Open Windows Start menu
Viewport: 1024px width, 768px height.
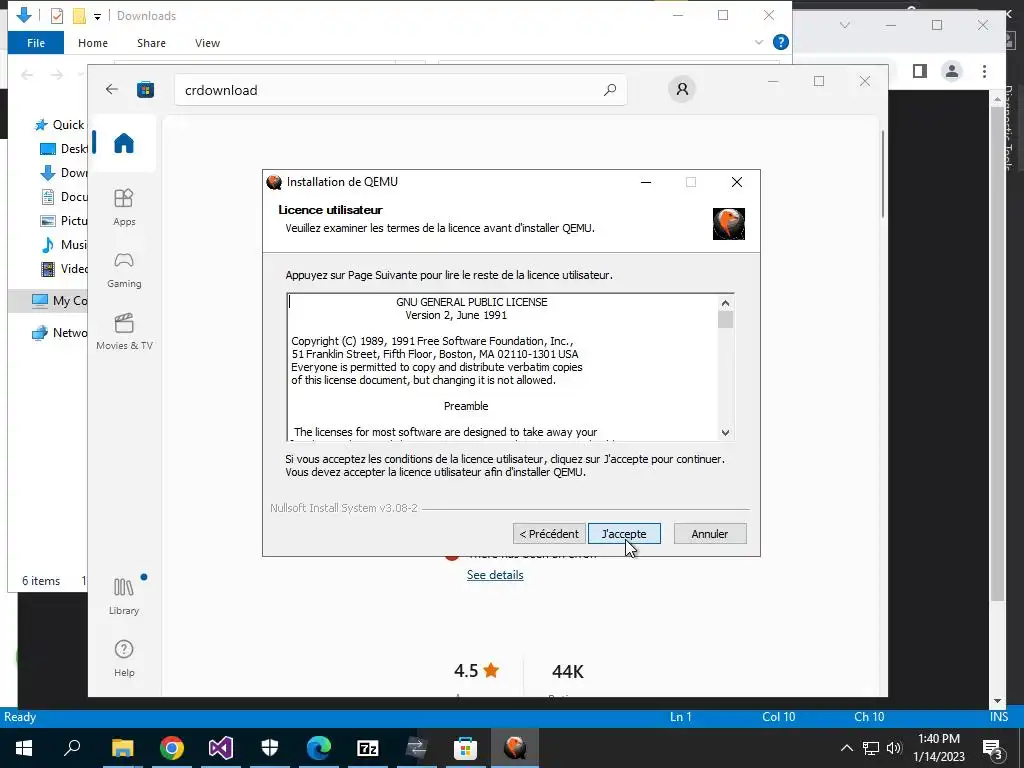click(x=24, y=748)
